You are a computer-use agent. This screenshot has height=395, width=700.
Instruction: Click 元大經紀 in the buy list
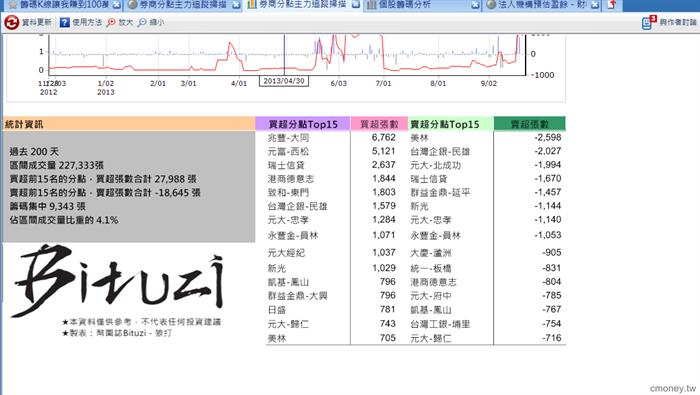click(286, 253)
